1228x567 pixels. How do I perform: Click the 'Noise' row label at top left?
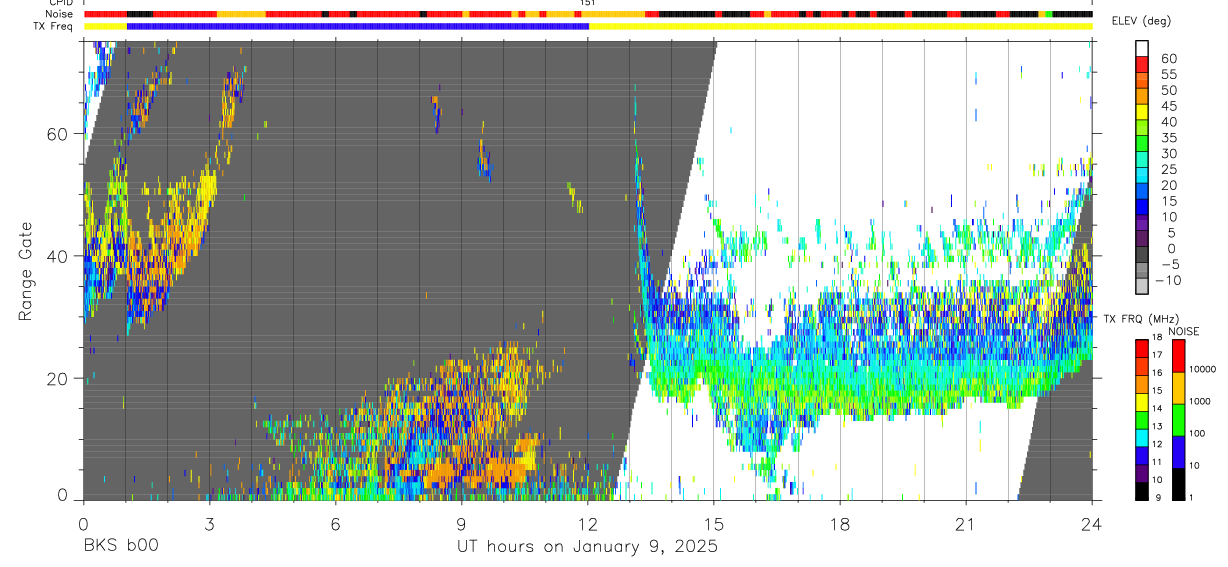pyautogui.click(x=60, y=14)
